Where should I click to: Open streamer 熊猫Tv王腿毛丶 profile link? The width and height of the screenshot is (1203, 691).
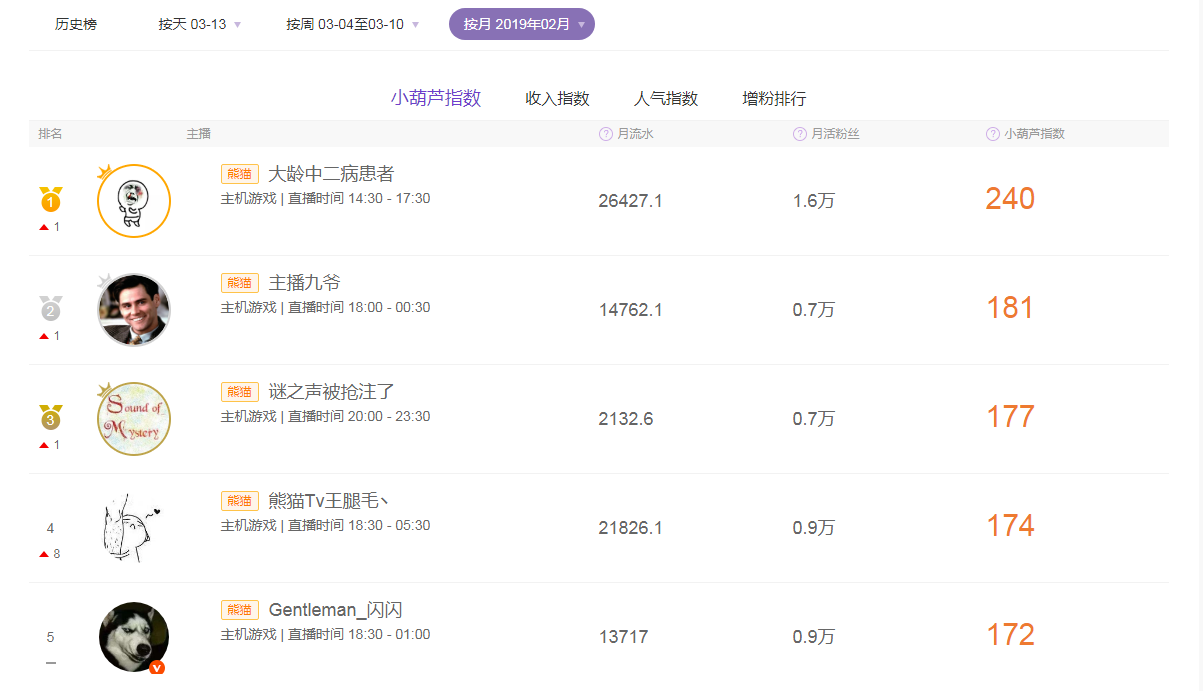point(326,500)
